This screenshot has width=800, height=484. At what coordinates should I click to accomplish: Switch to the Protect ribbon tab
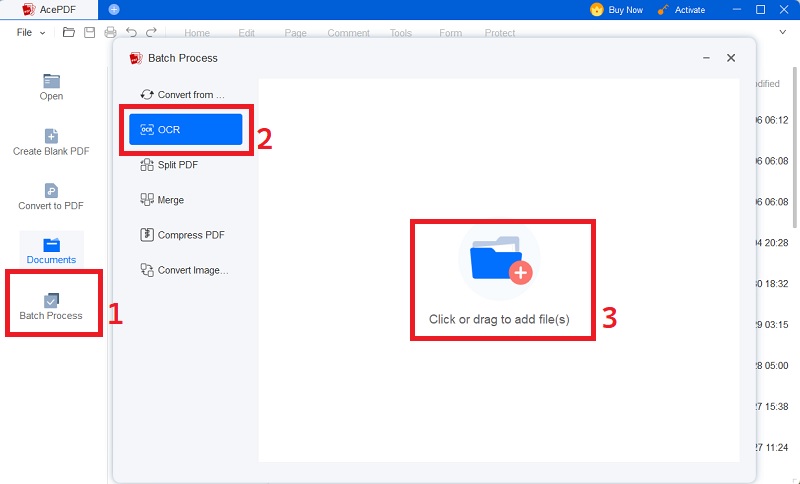(499, 33)
